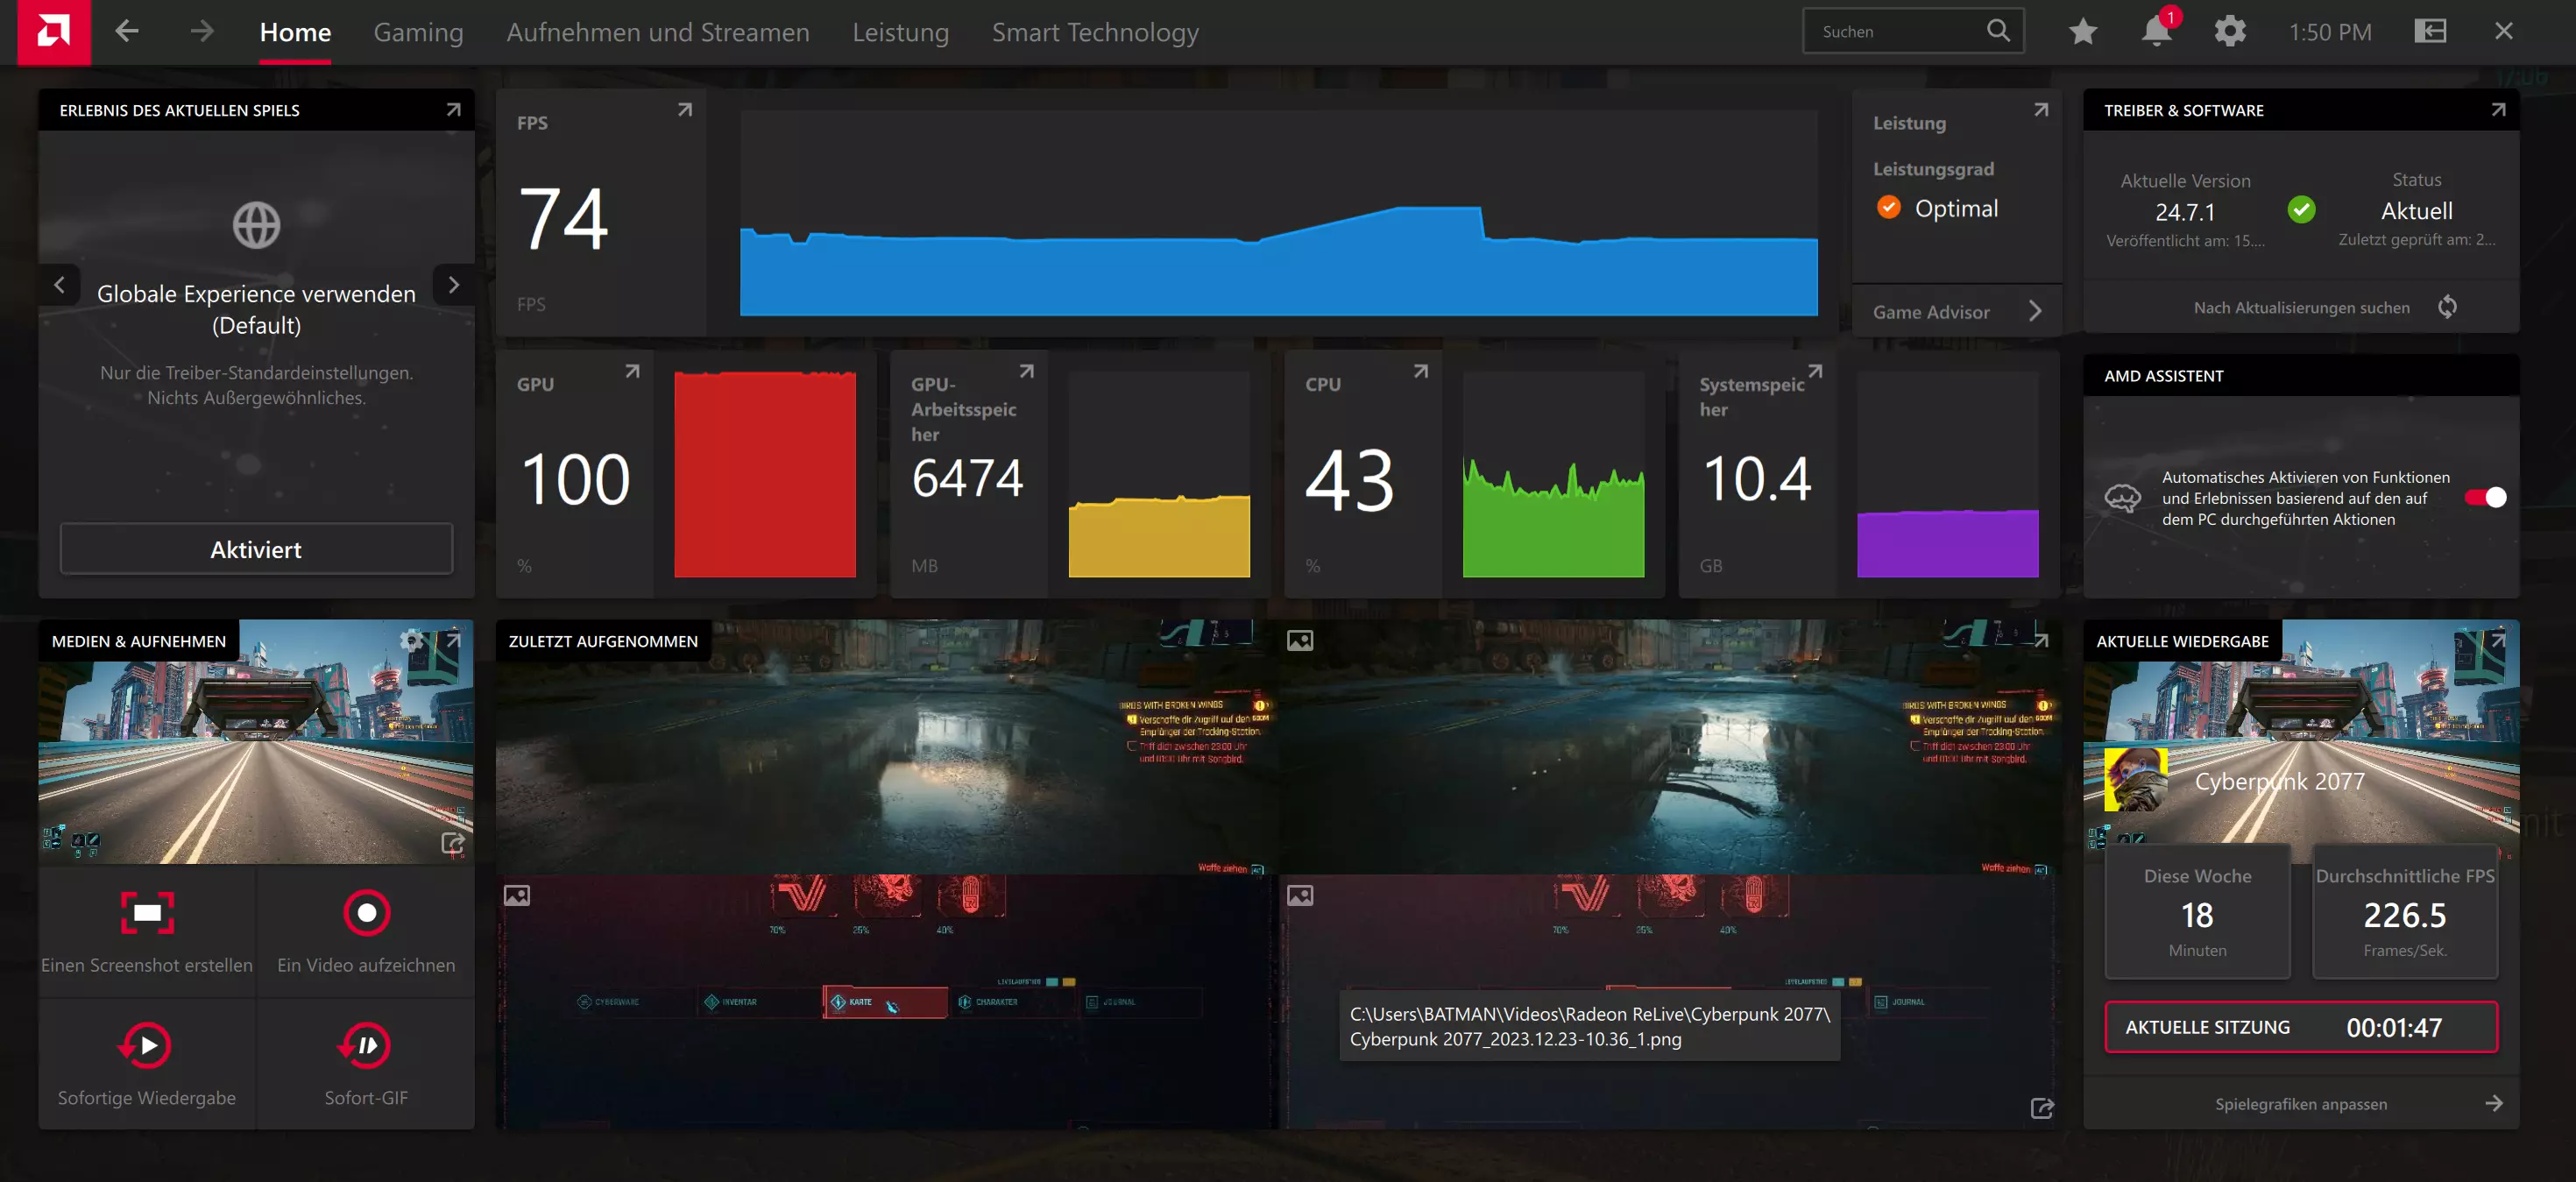The image size is (2576, 1182).
Task: Toggle AMD Assistent automatic activation switch
Action: pyautogui.click(x=2485, y=497)
